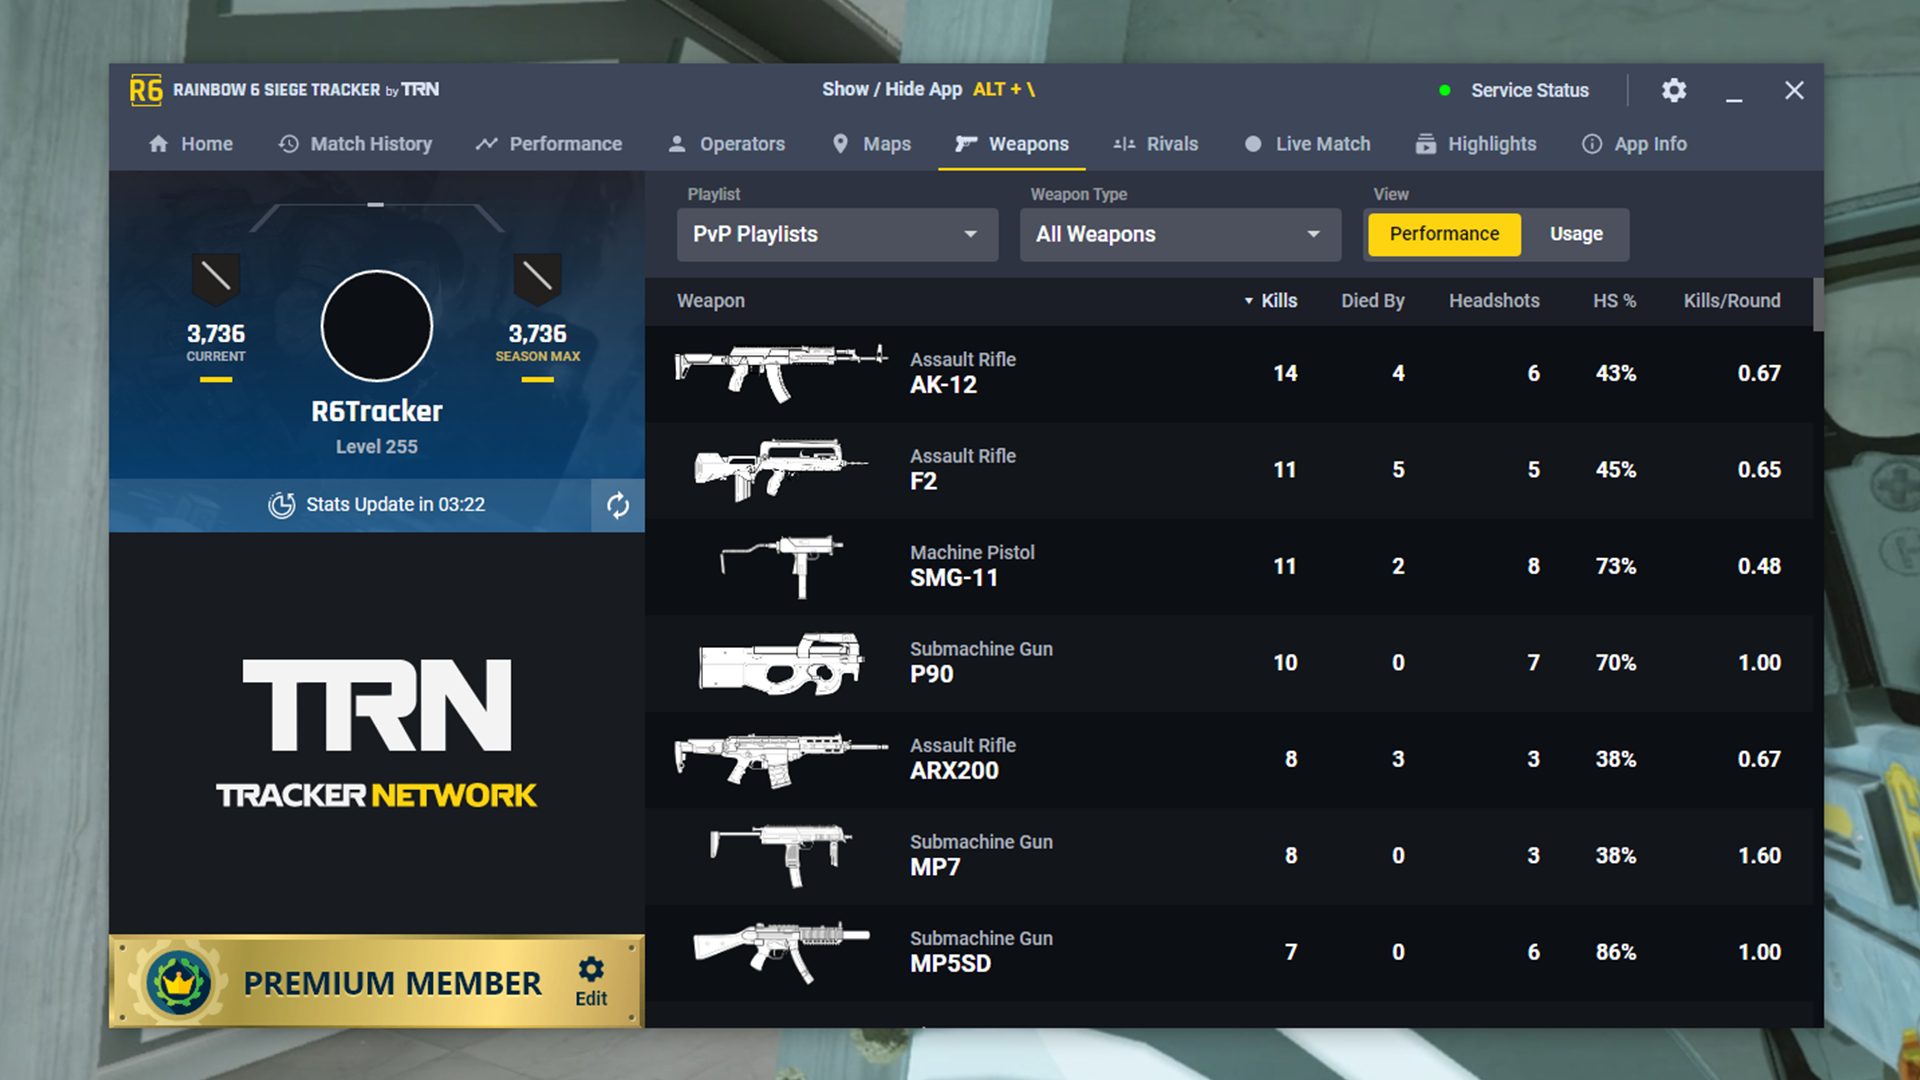Sort by Weapon column header
This screenshot has height=1080, width=1920.
point(710,301)
